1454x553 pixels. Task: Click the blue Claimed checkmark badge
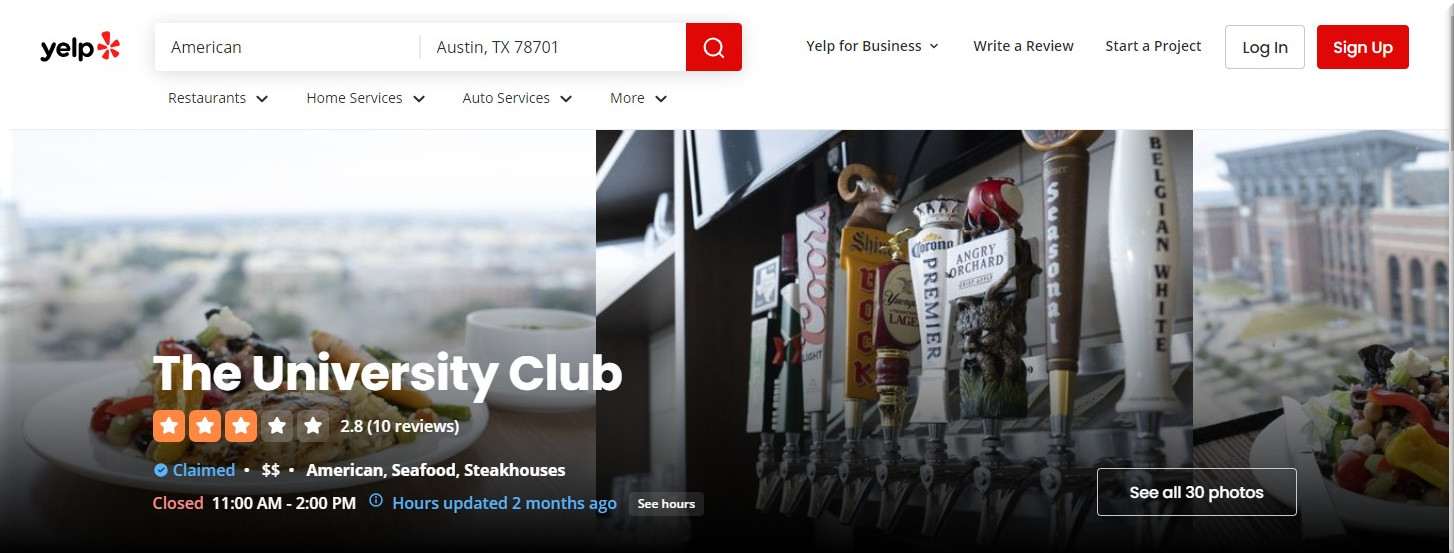(x=160, y=470)
